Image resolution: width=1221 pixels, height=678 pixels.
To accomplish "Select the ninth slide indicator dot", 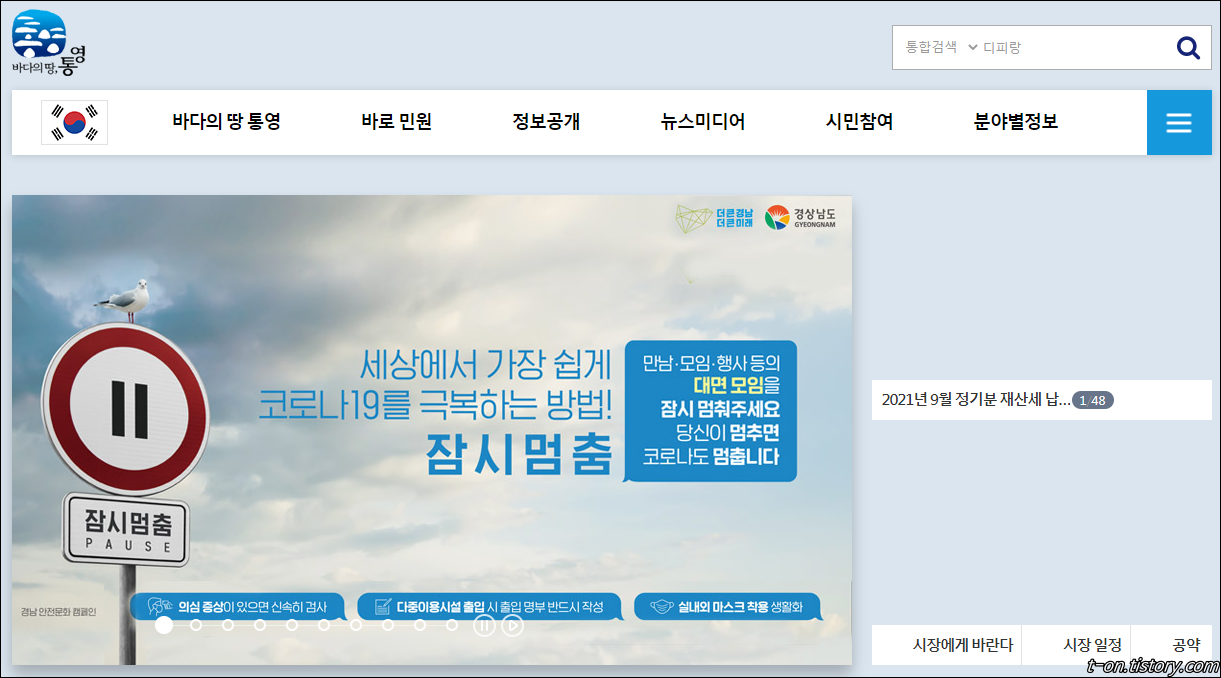I will [420, 625].
